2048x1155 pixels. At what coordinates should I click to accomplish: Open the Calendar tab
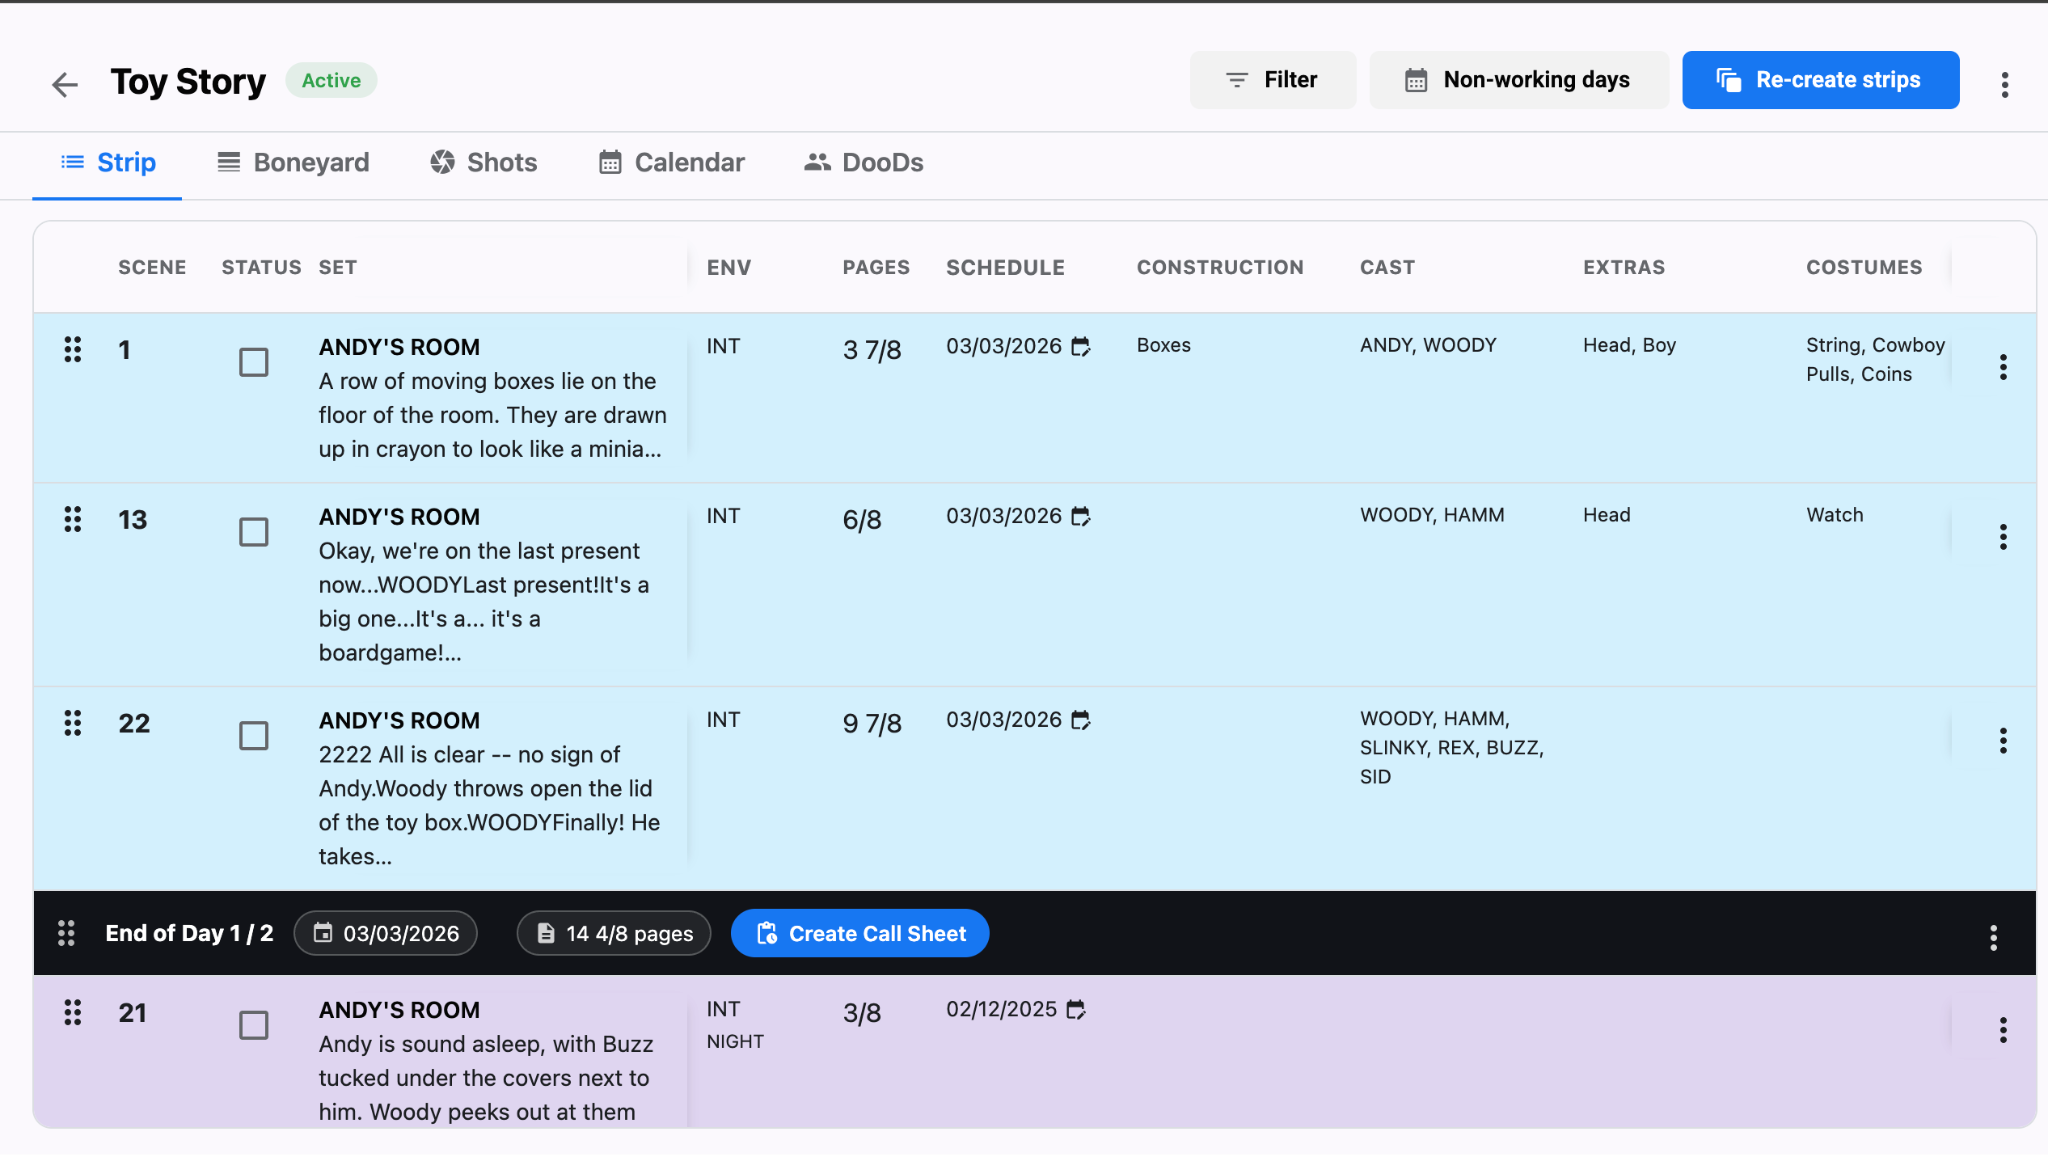[x=672, y=163]
